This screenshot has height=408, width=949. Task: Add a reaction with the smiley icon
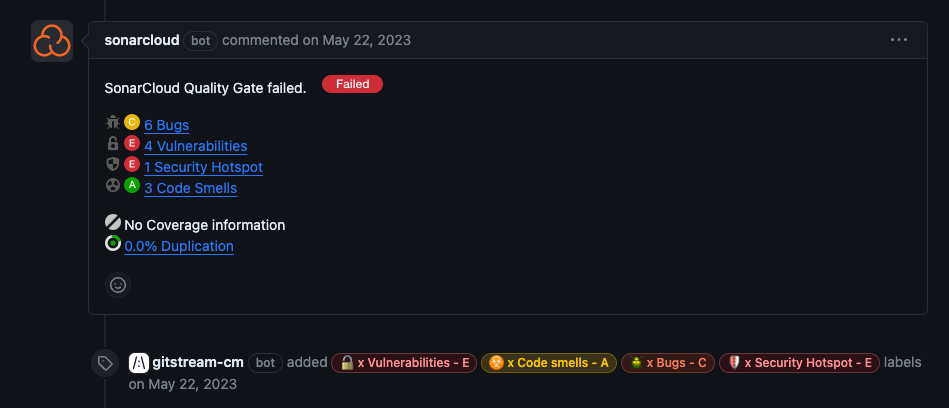118,285
